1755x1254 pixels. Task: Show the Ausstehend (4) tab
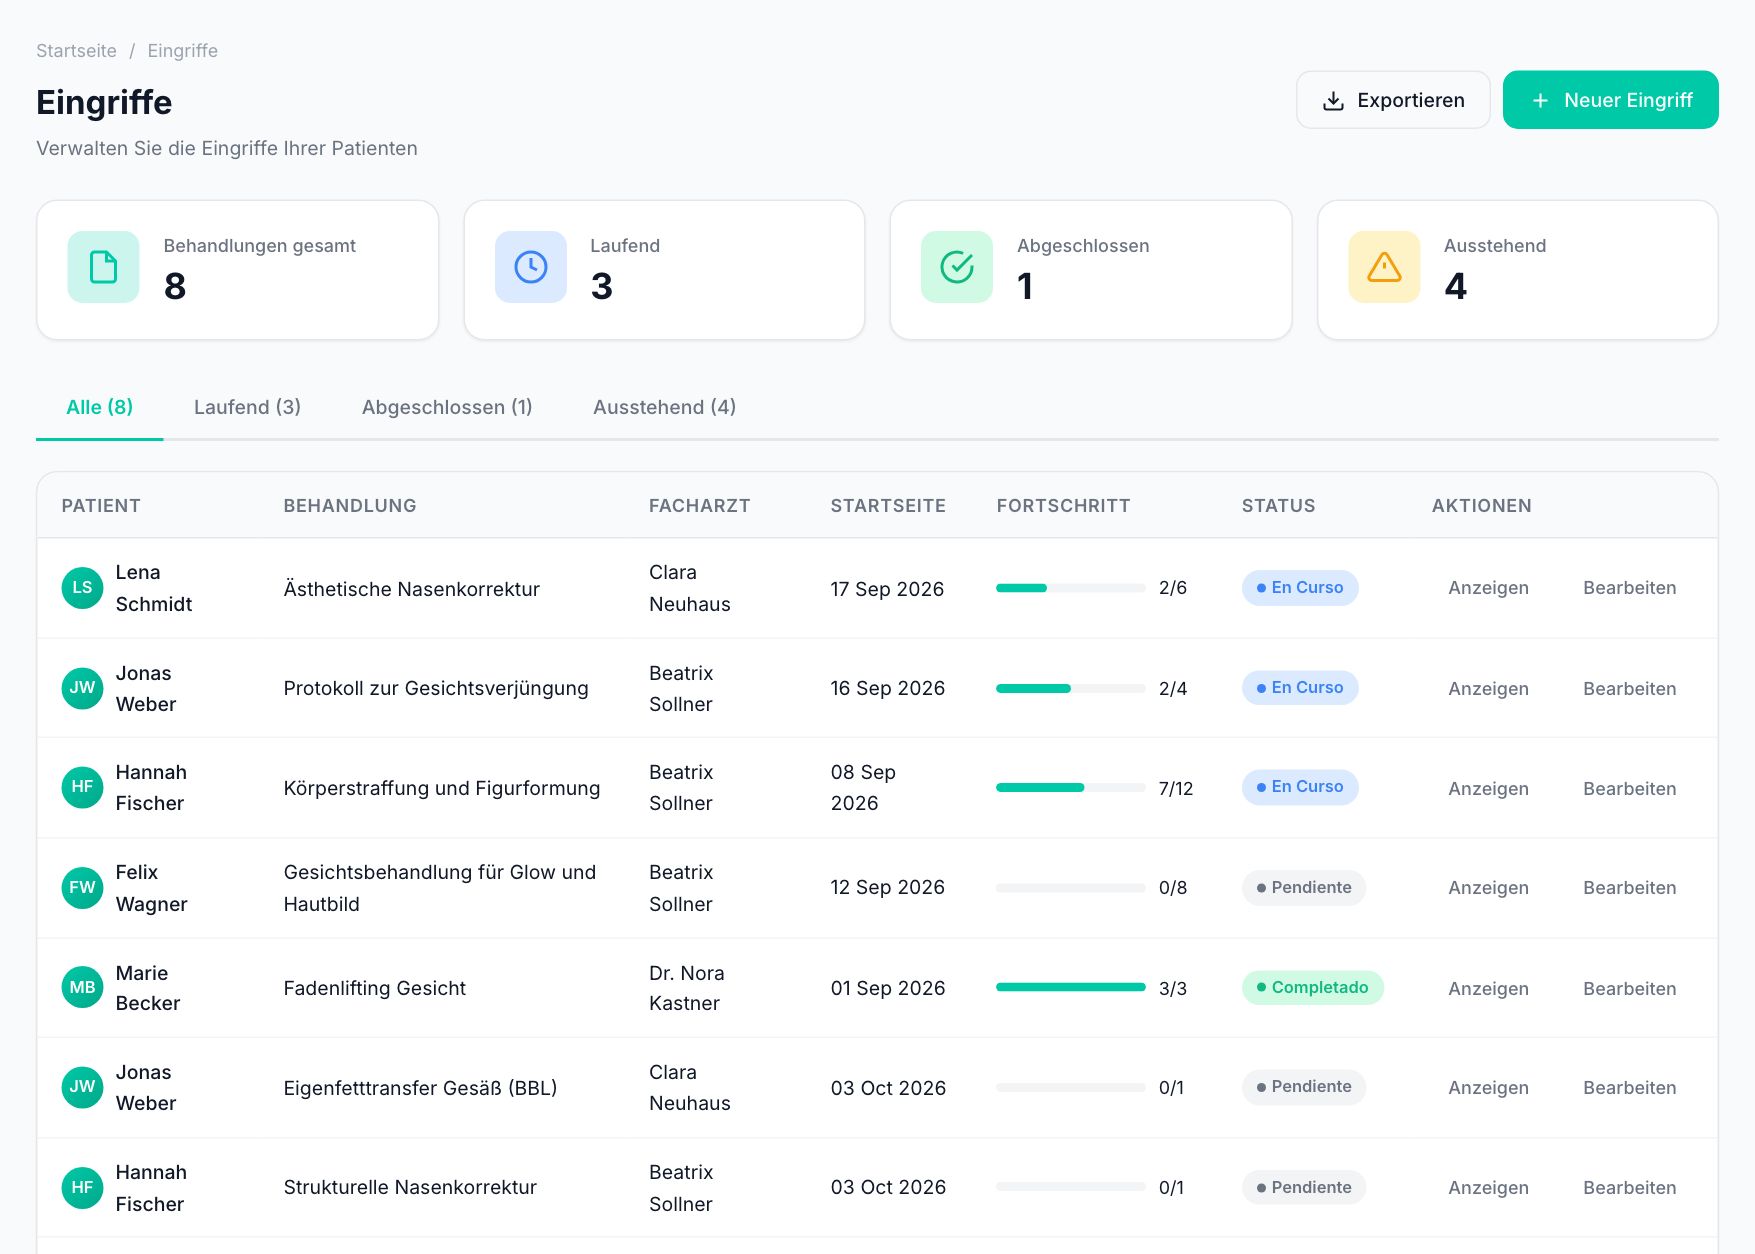click(664, 407)
